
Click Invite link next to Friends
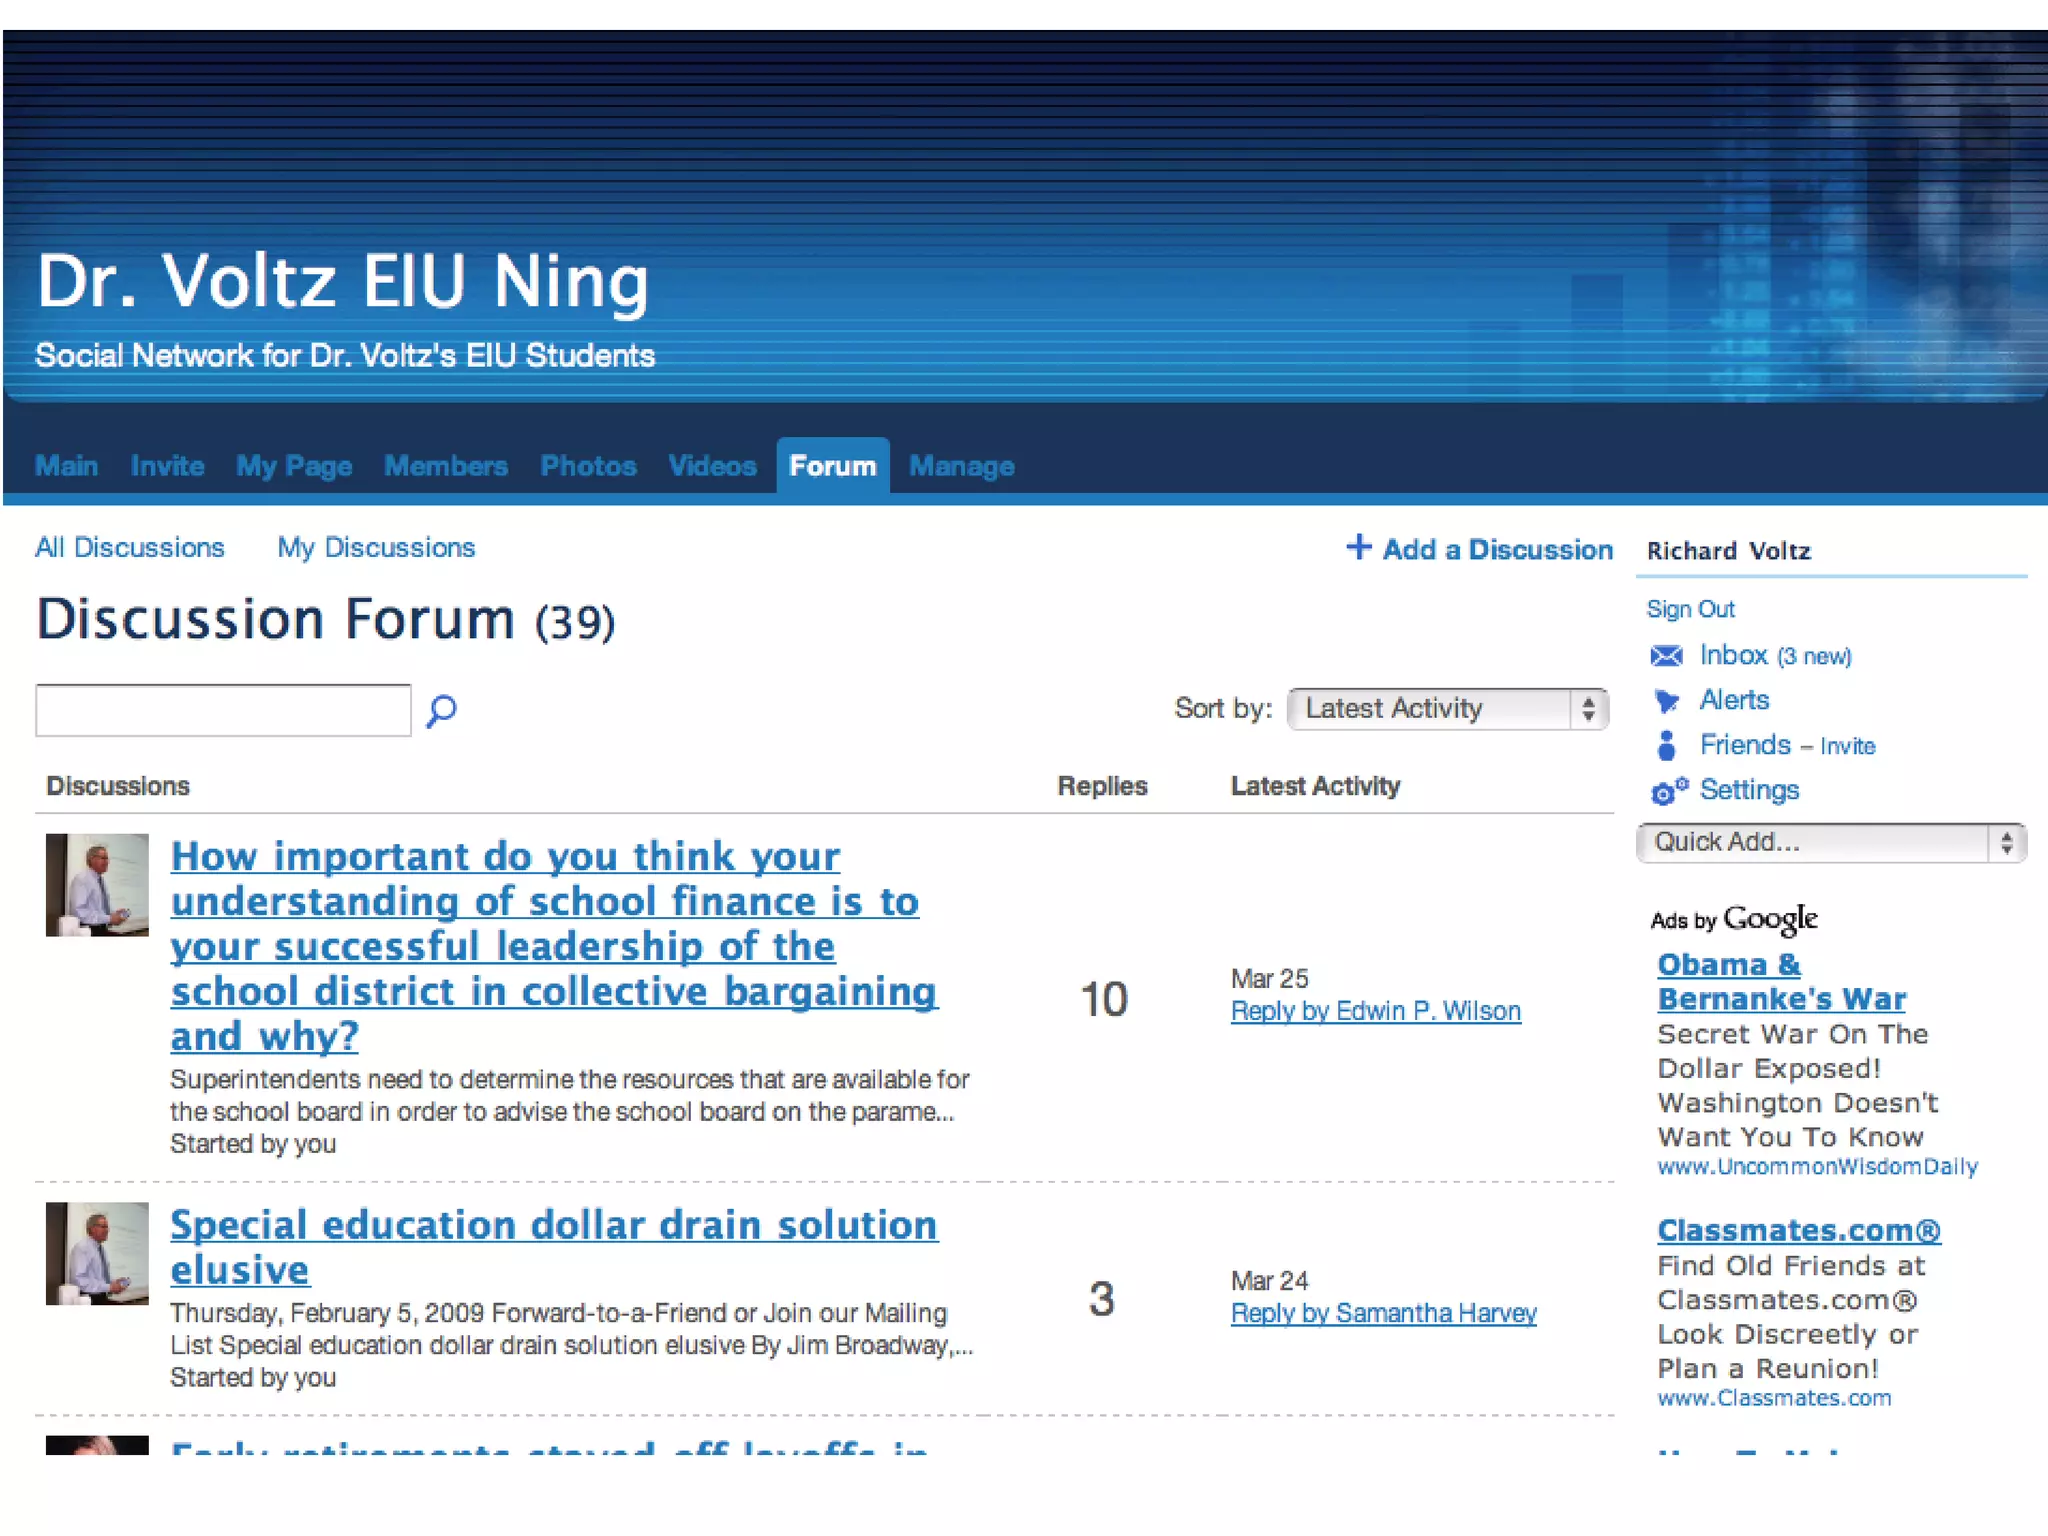[x=1847, y=746]
